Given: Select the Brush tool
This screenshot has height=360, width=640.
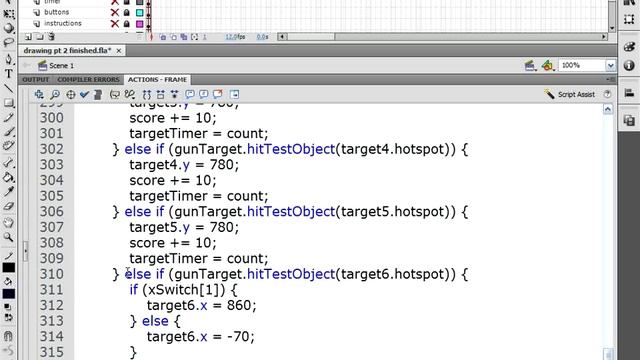Looking at the screenshot, I should click(x=9, y=132).
